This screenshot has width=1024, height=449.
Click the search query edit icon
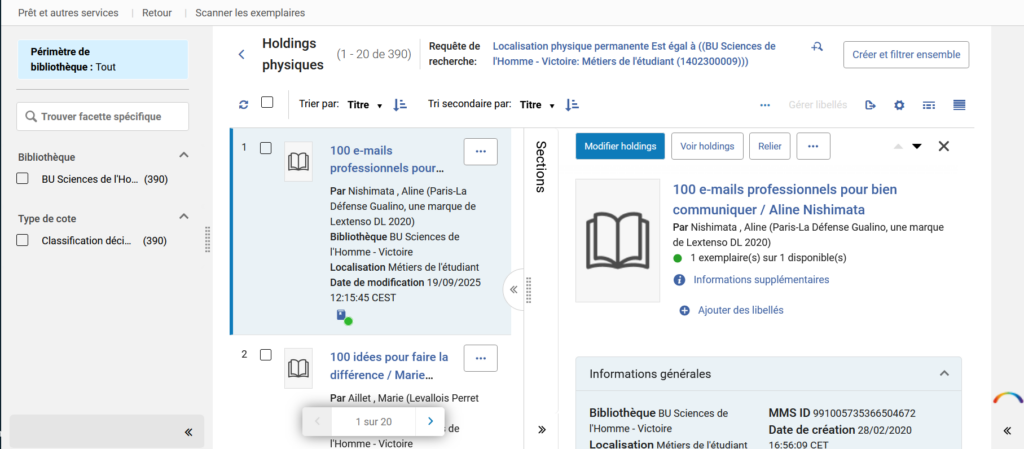818,47
